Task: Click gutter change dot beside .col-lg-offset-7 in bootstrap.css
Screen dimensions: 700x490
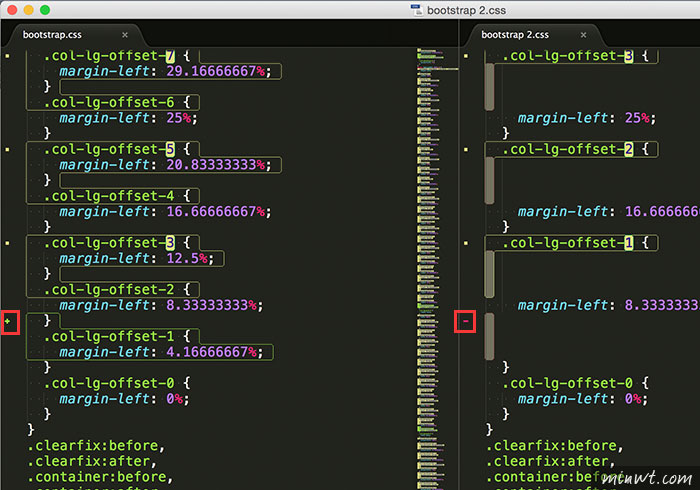Action: pyautogui.click(x=8, y=56)
